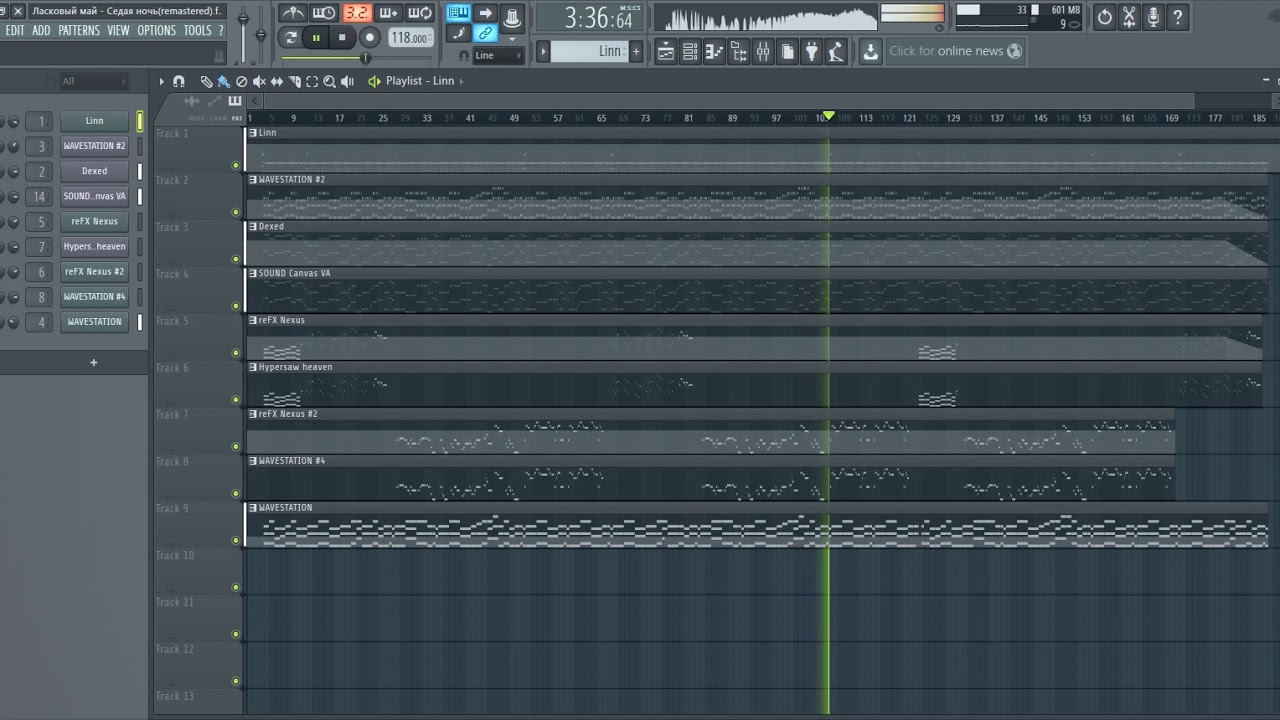The width and height of the screenshot is (1280, 720).
Task: Open the channel filter All dropdown
Action: coord(94,81)
